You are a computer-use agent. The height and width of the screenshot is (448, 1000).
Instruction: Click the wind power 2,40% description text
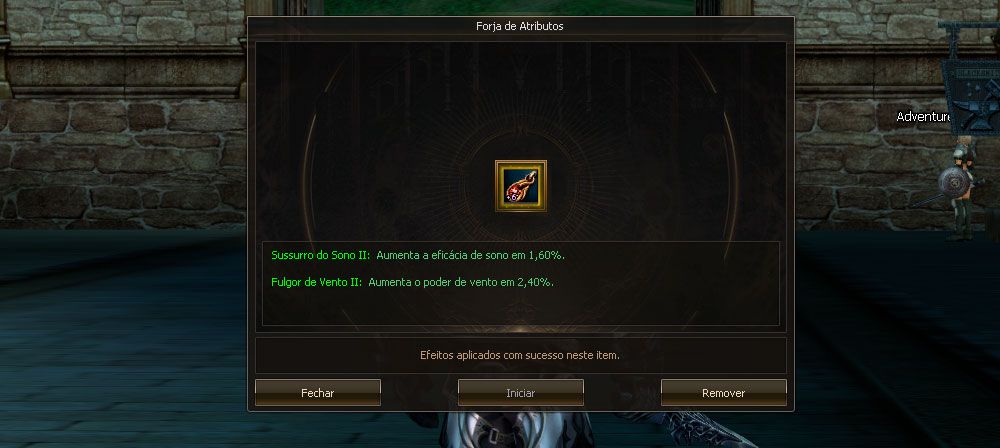click(x=461, y=282)
